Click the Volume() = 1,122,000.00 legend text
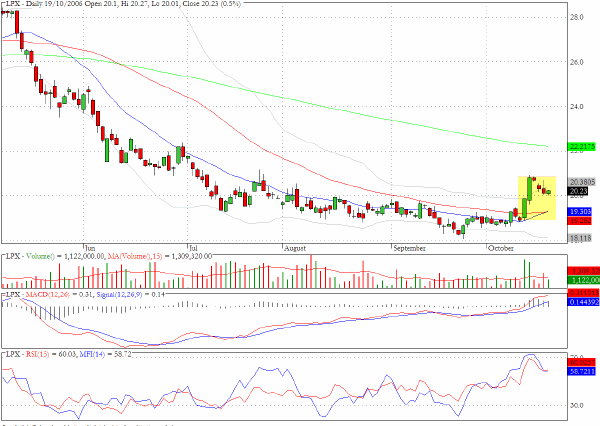 coord(65,256)
